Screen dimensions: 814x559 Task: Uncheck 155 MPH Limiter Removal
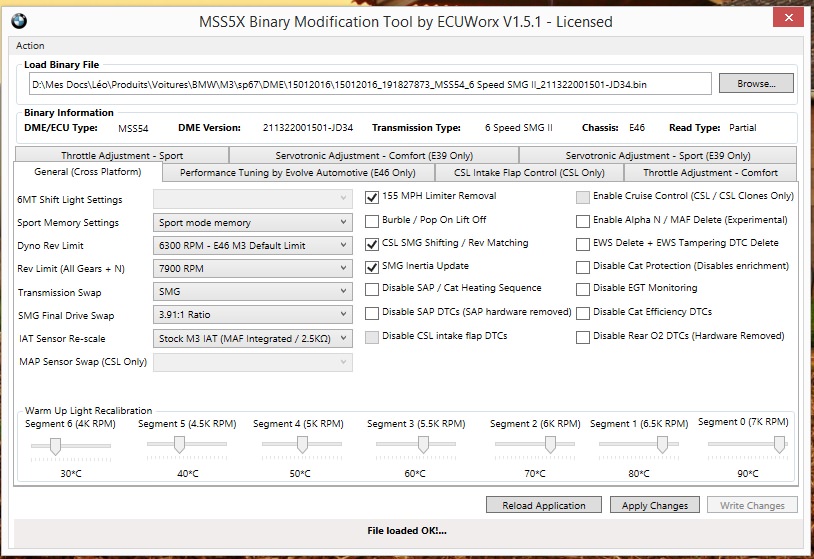[372, 197]
